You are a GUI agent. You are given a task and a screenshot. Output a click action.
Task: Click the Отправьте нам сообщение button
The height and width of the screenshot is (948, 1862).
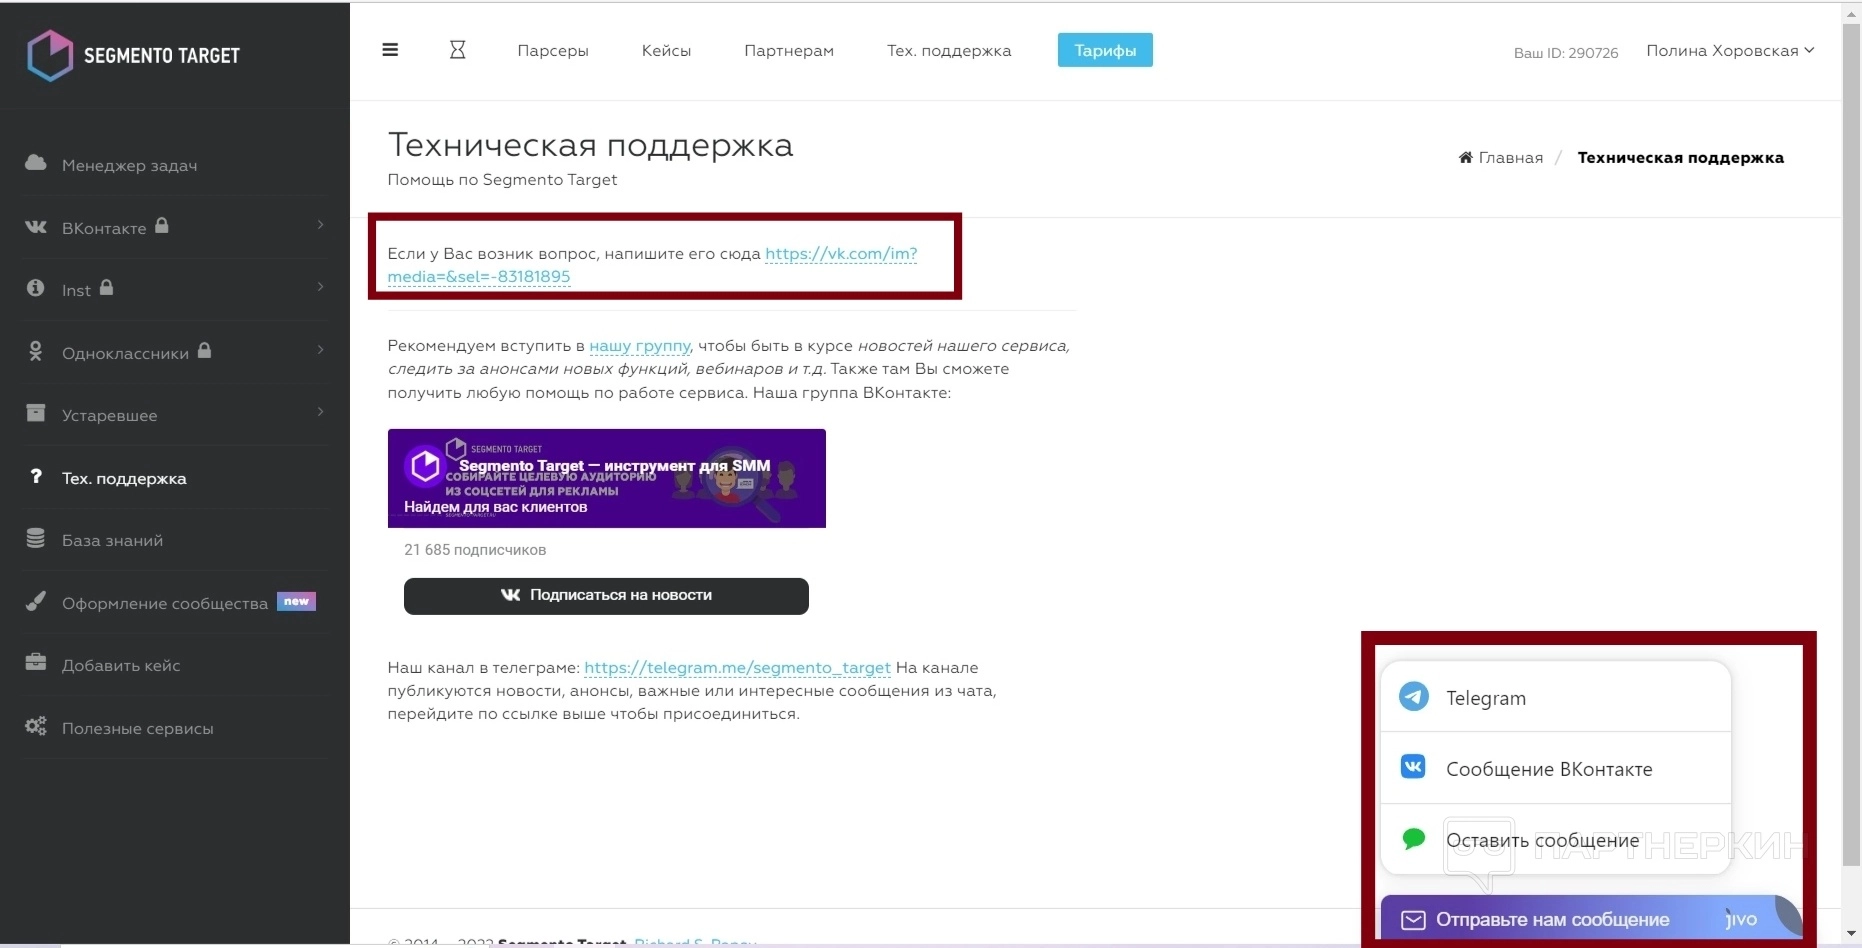(1591, 919)
